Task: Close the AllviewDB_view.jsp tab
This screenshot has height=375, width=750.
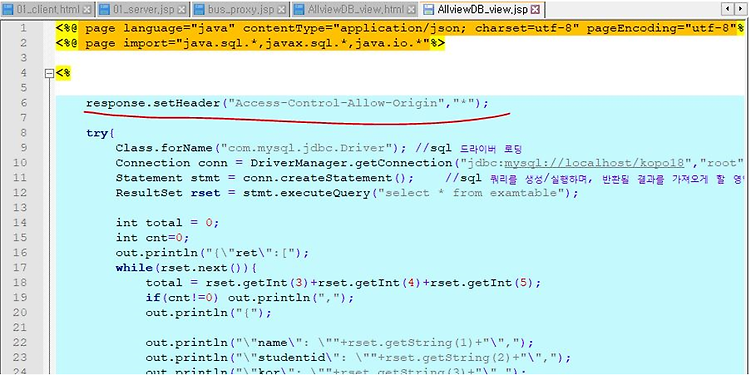Action: (x=535, y=9)
